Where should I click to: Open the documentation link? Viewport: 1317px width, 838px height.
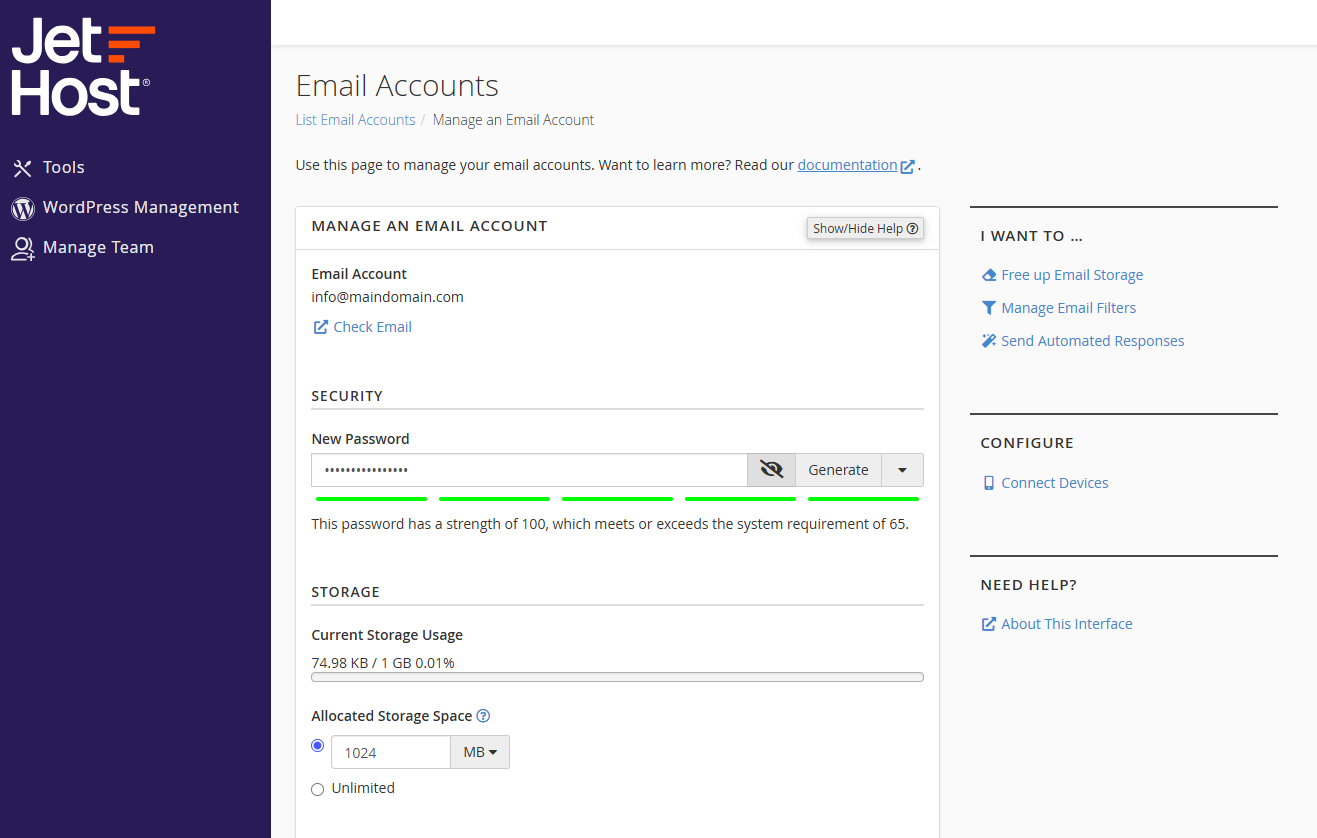[x=847, y=165]
